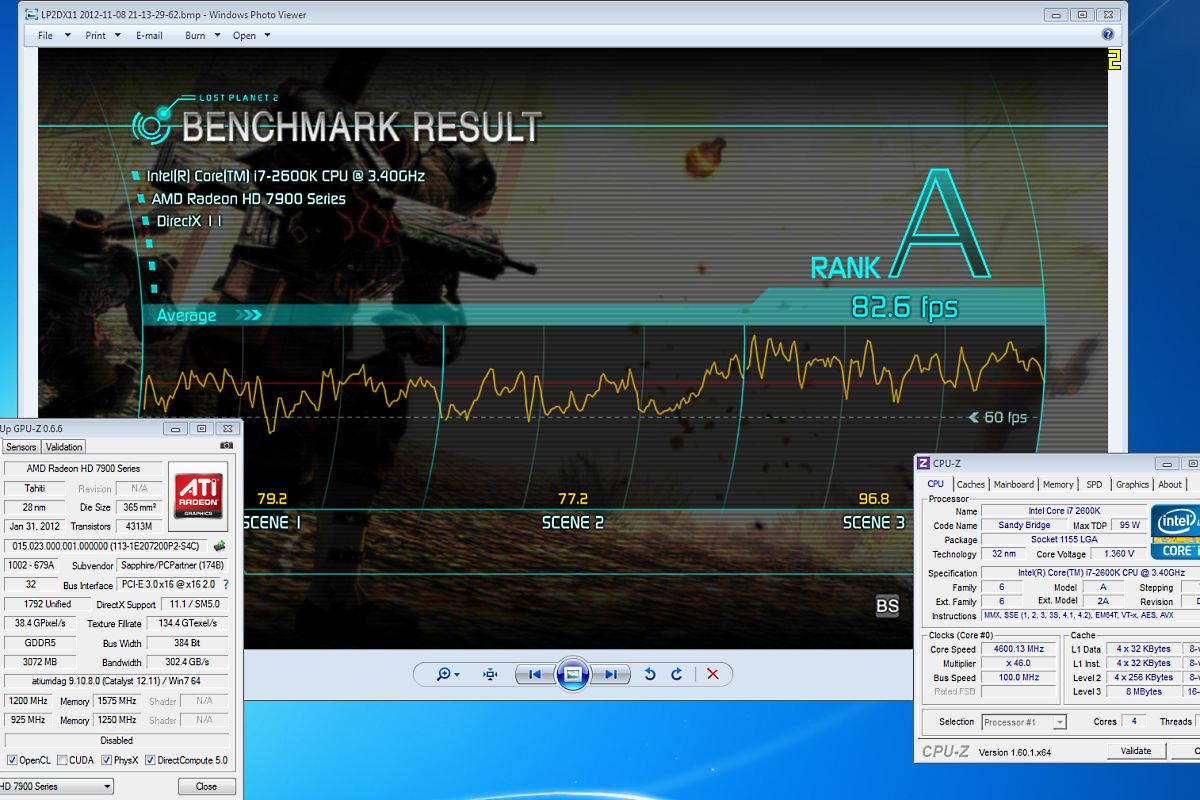Click the Validate button in CPU-Z
The width and height of the screenshot is (1200, 800).
(x=1135, y=750)
